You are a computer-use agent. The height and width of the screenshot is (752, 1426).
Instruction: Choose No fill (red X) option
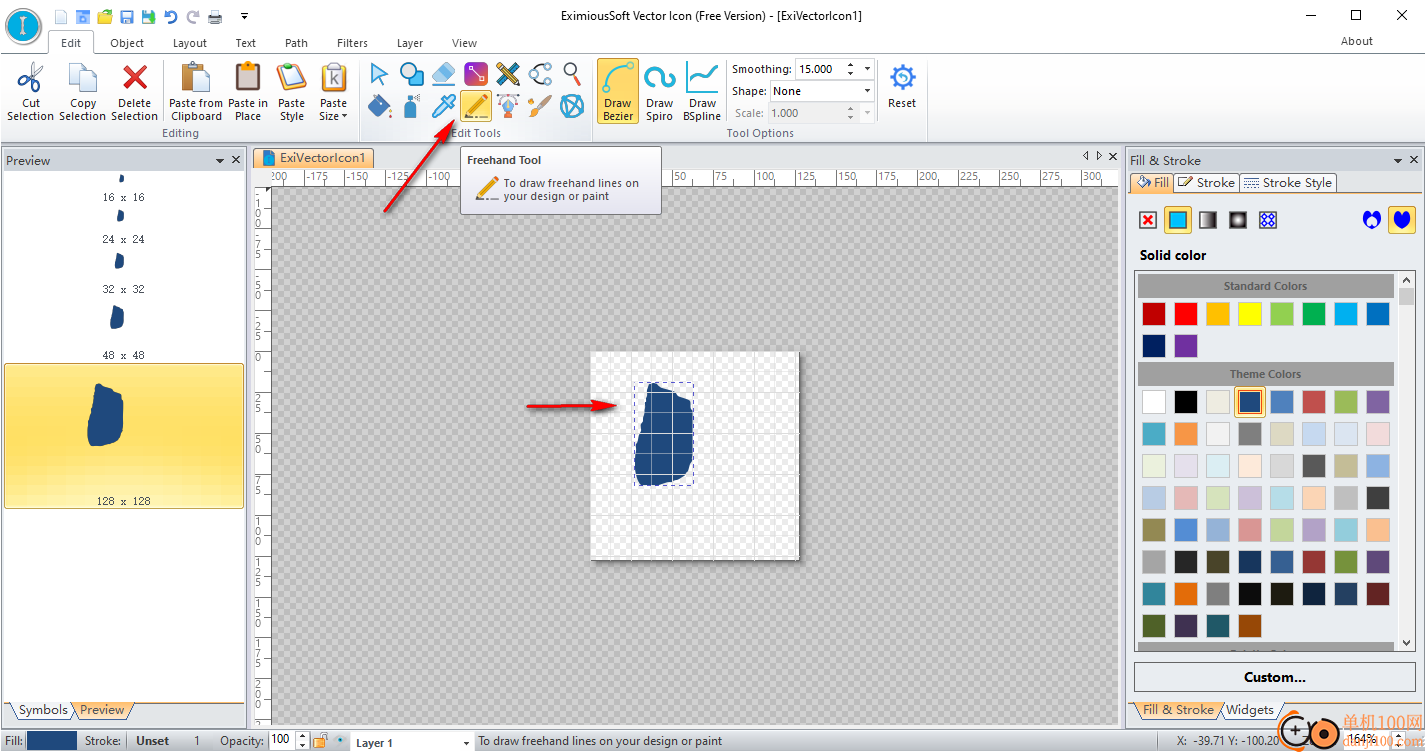[1148, 220]
